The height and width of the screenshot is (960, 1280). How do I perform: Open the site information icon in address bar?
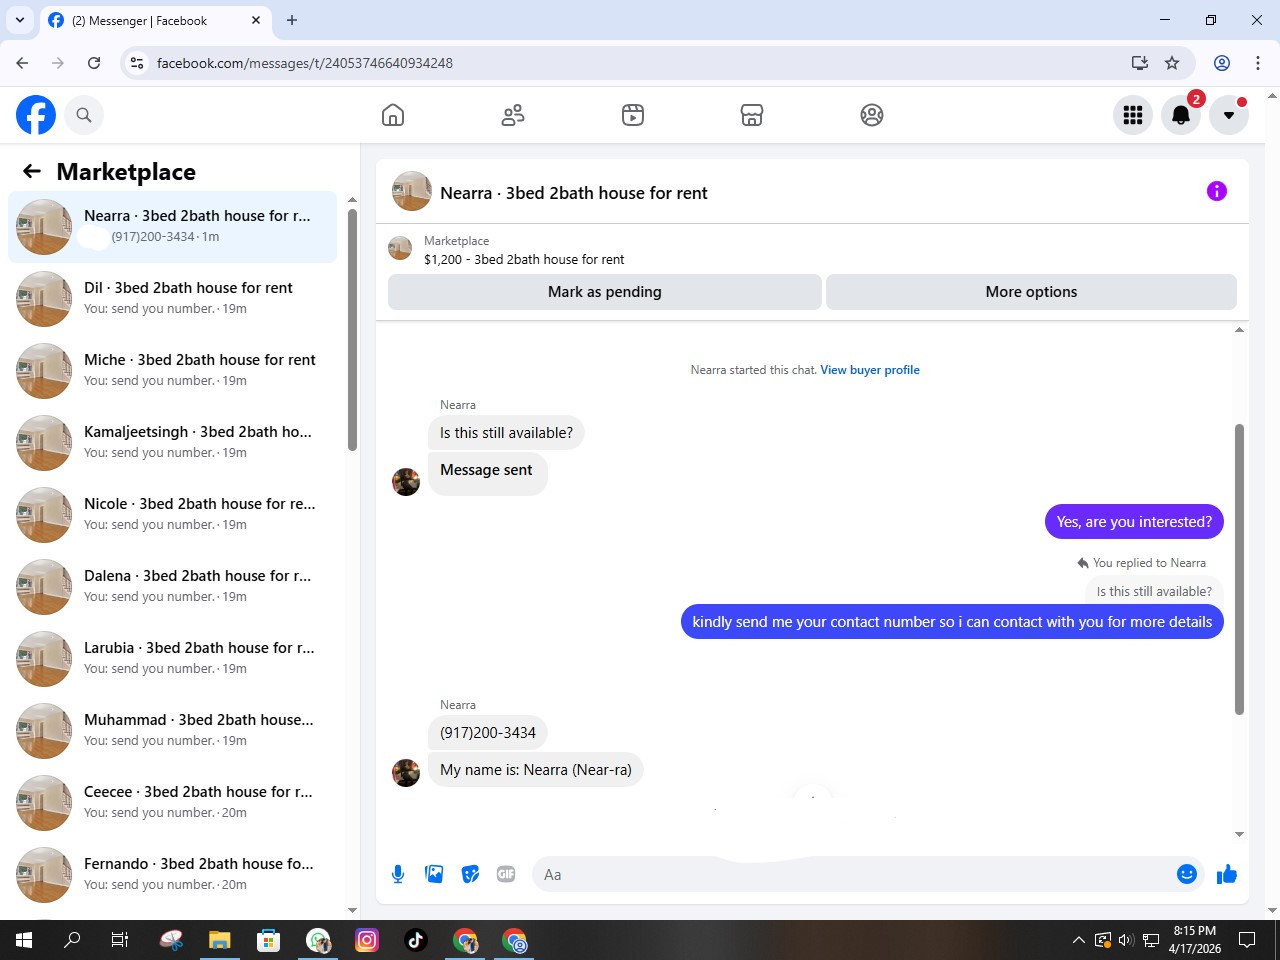pos(137,63)
